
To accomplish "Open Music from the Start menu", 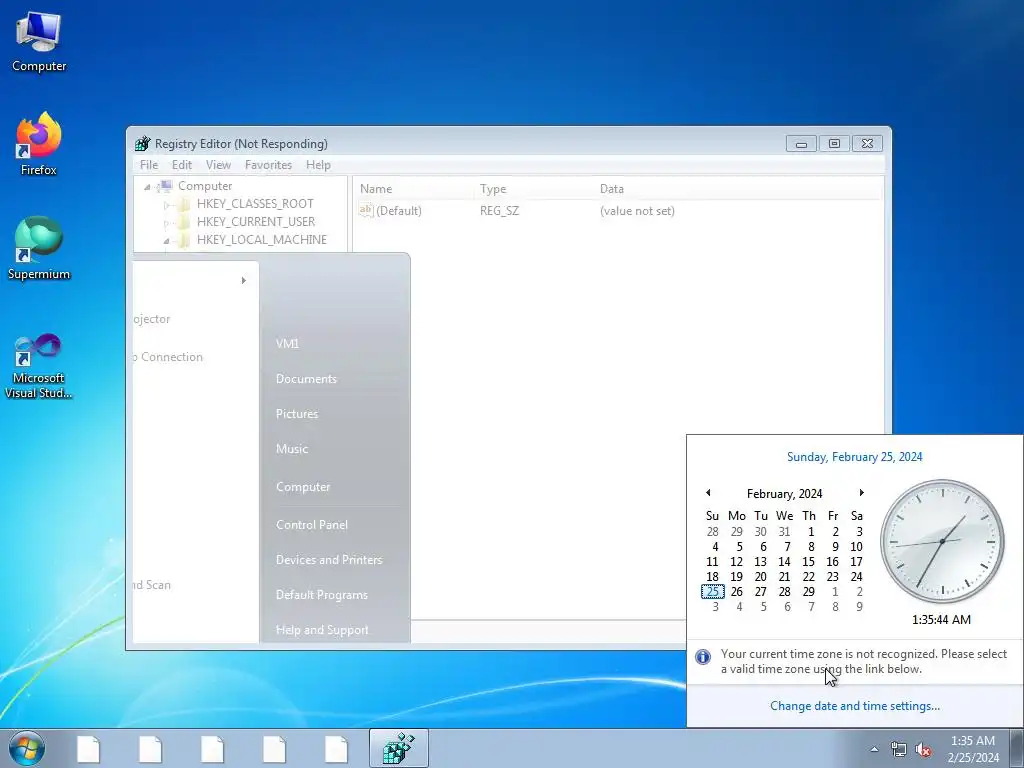I will click(x=292, y=449).
